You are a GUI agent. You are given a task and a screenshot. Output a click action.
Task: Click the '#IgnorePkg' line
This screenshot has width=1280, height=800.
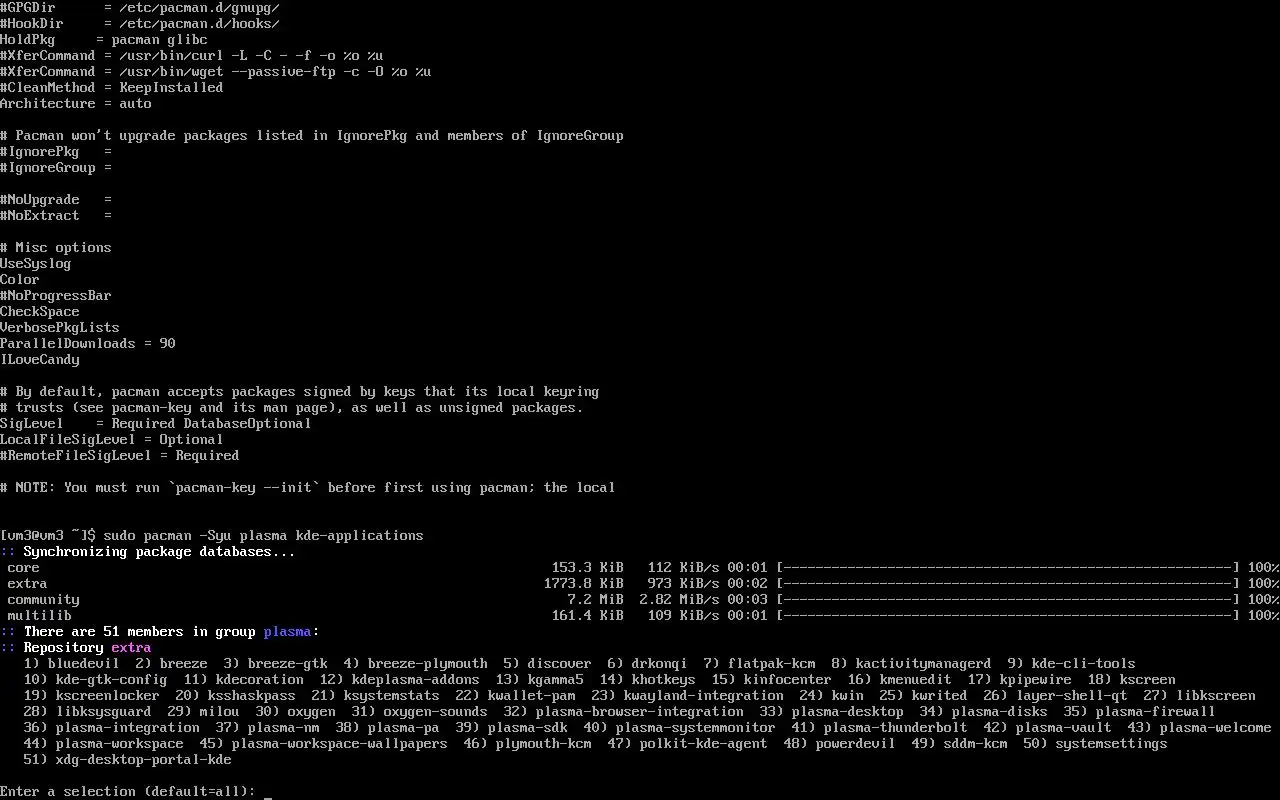(x=56, y=152)
